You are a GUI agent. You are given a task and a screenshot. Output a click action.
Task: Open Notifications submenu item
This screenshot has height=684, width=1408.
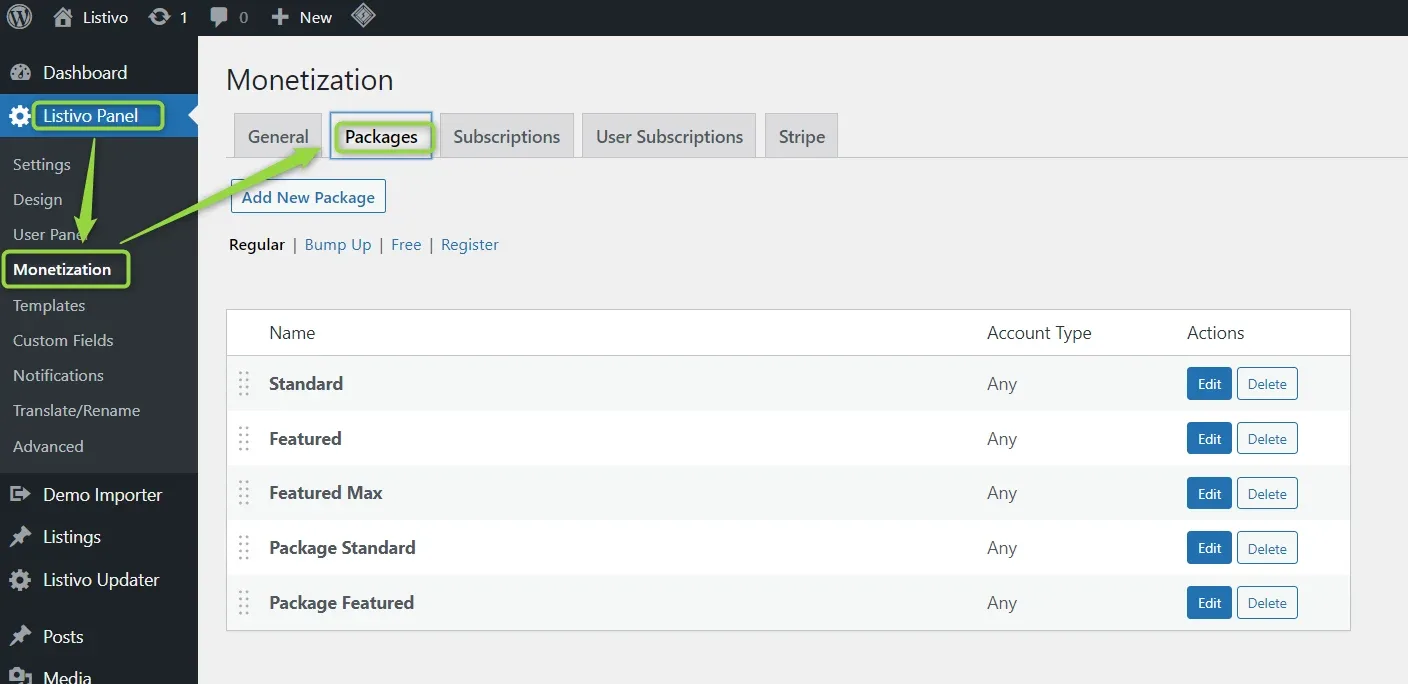[x=58, y=376]
